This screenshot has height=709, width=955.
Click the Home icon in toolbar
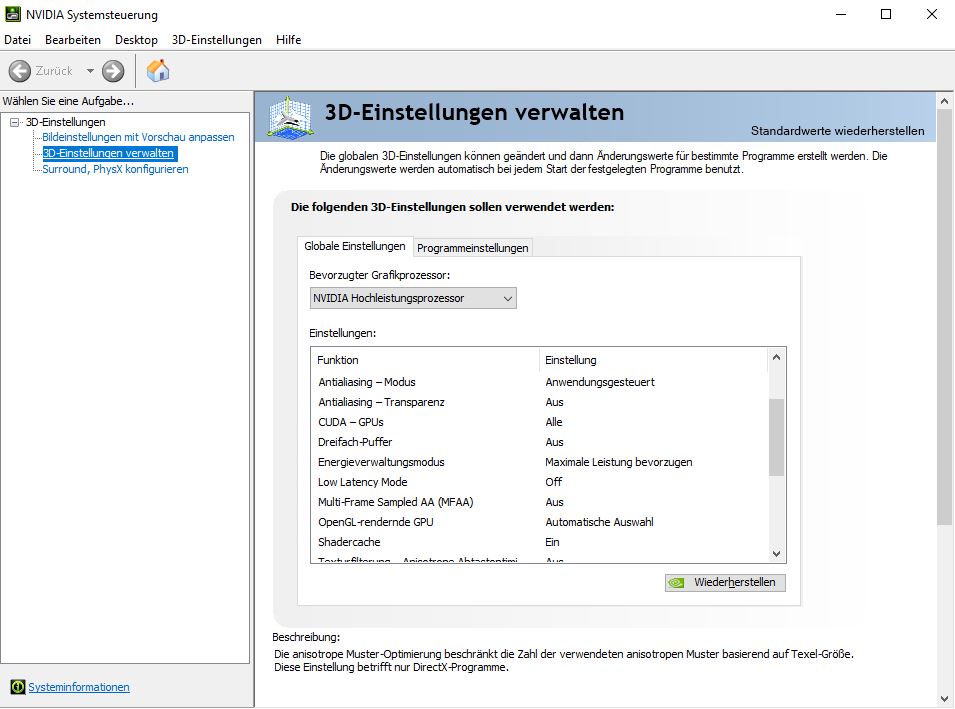click(158, 71)
